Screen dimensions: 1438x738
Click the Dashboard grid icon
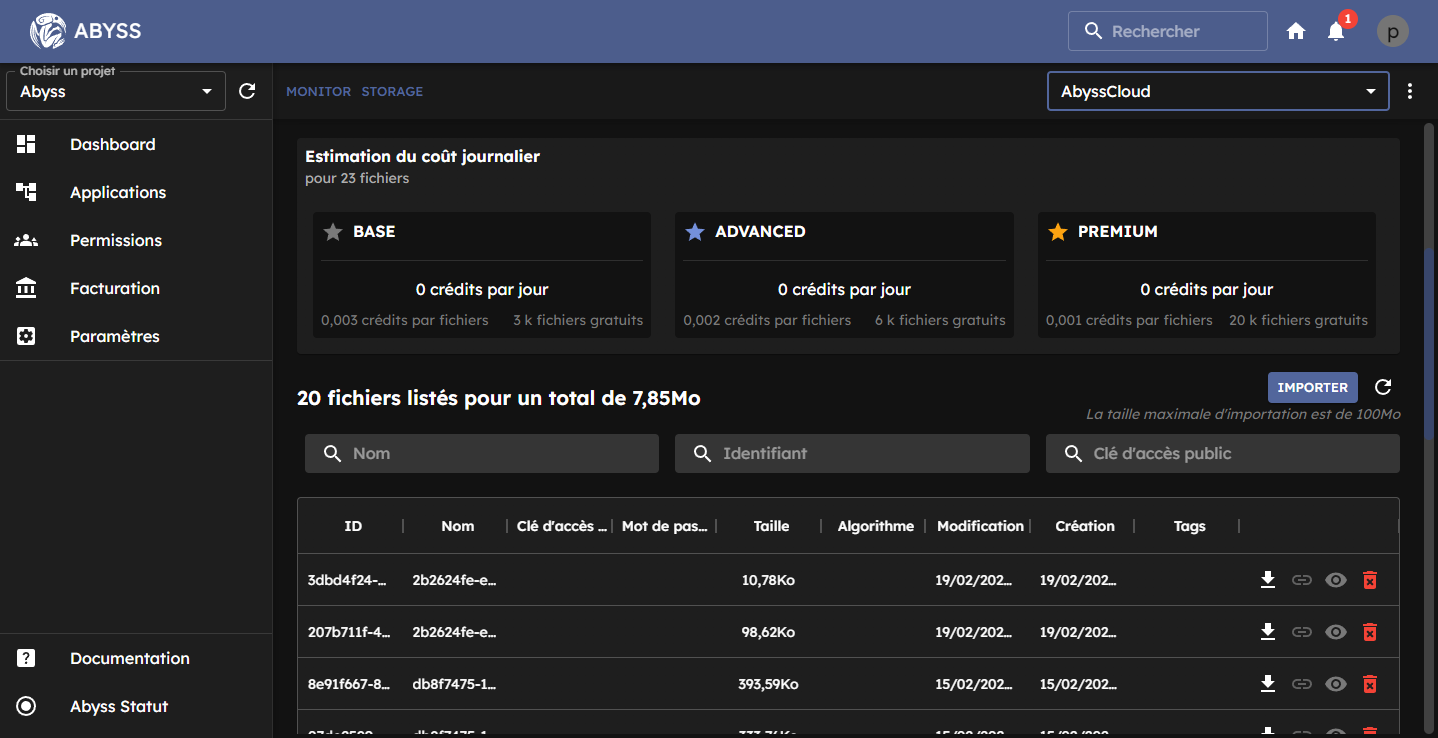click(x=26, y=144)
